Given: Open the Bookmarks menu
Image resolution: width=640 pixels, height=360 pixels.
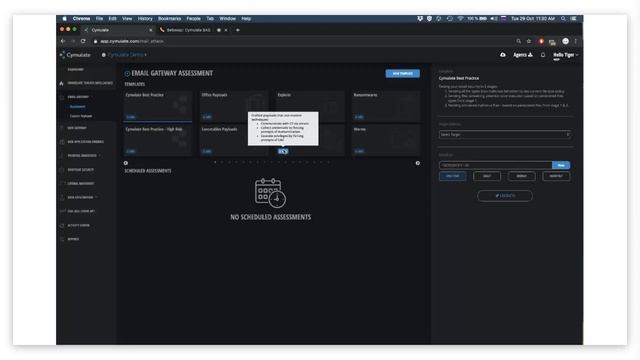Looking at the screenshot, I should 169,19.
